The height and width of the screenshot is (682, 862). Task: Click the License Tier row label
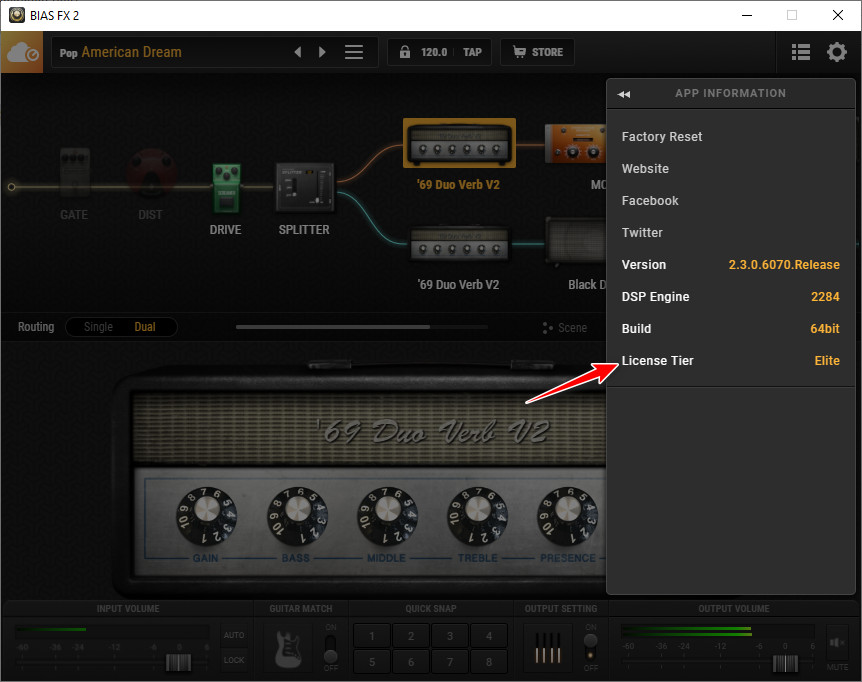(x=657, y=361)
